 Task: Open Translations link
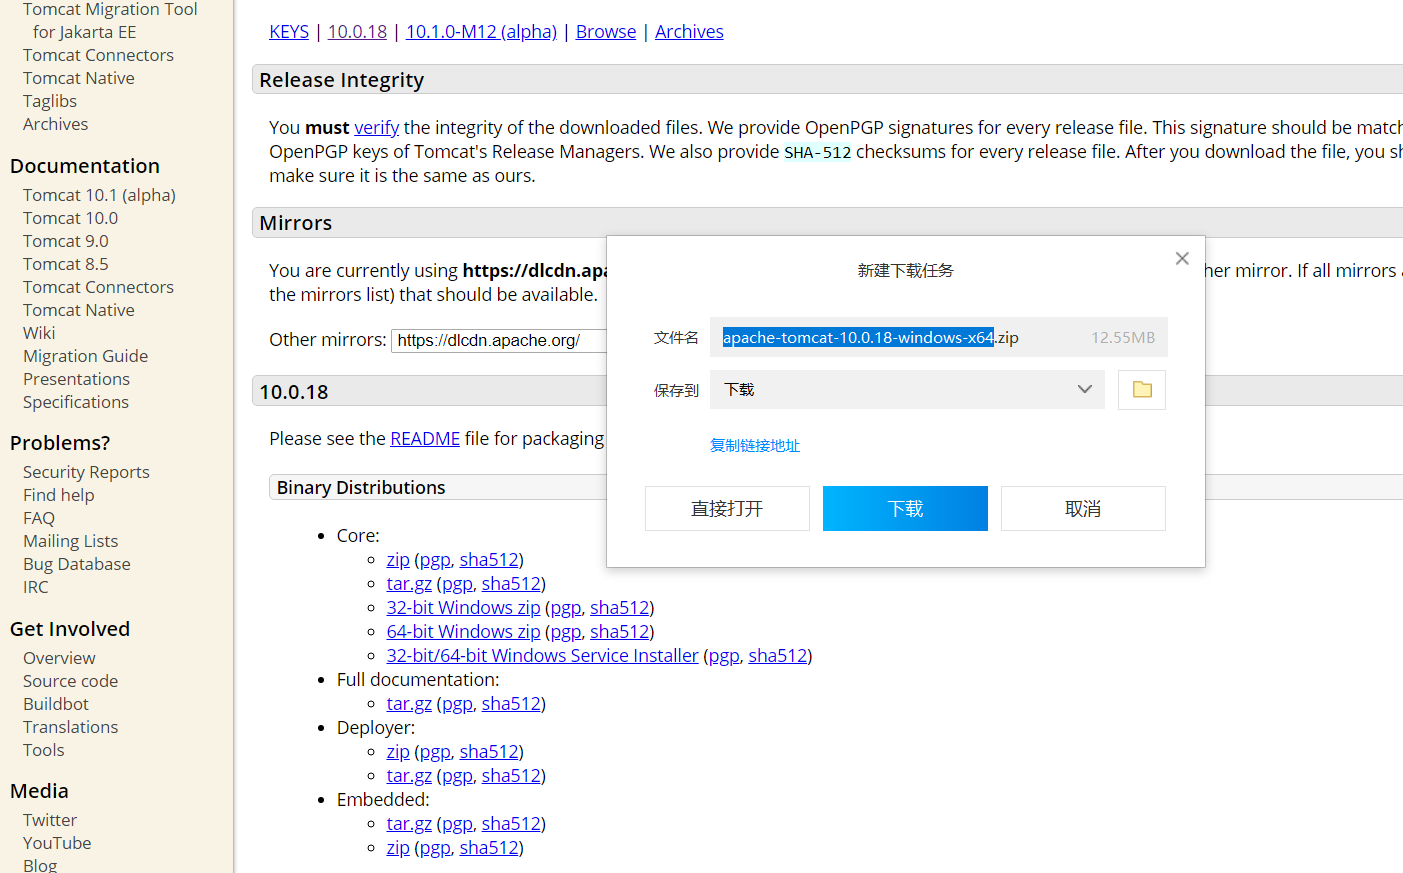(70, 727)
